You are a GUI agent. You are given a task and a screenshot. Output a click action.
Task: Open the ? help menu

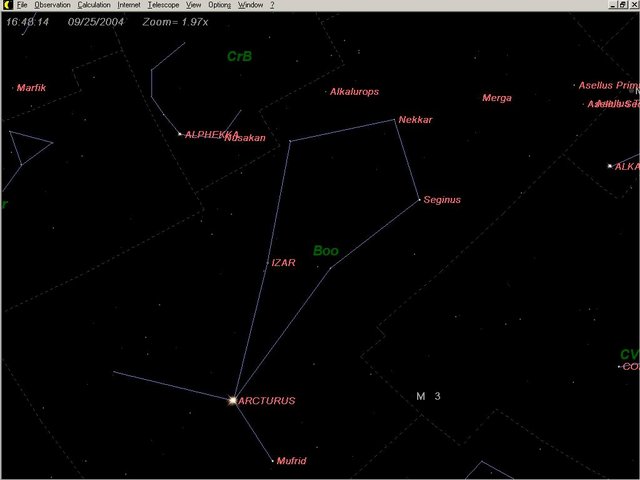coord(271,5)
